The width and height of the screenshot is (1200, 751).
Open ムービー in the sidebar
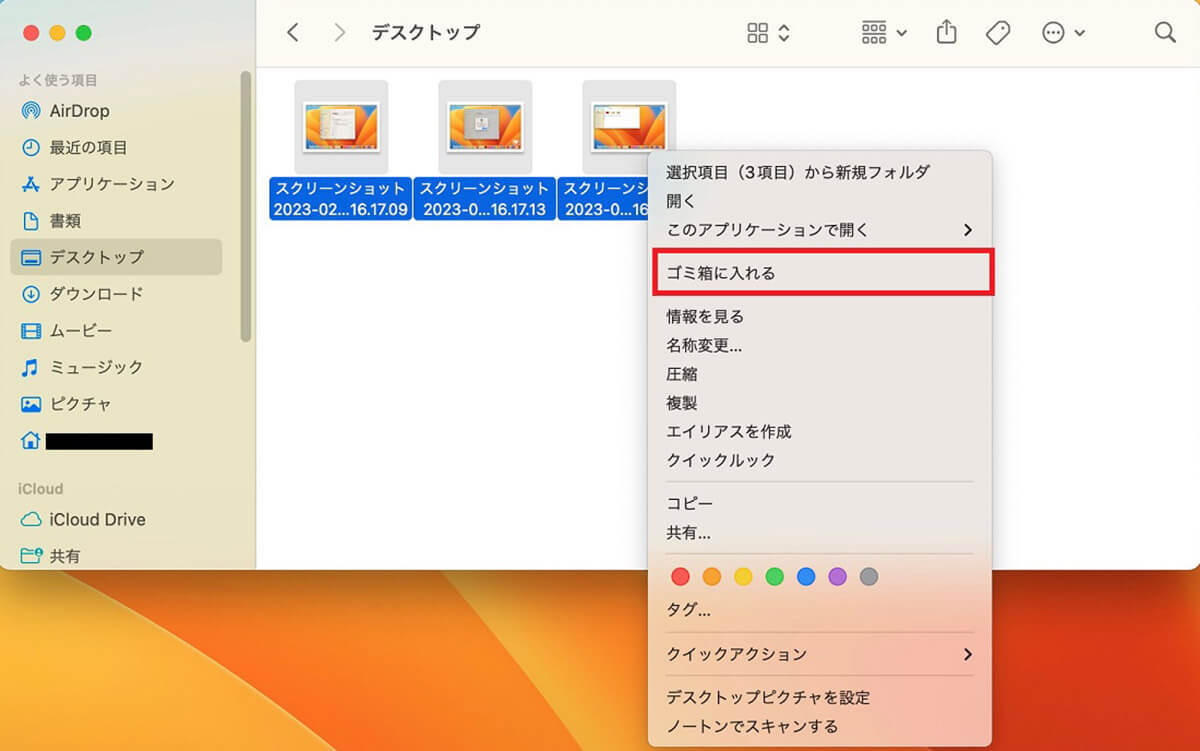click(x=116, y=331)
